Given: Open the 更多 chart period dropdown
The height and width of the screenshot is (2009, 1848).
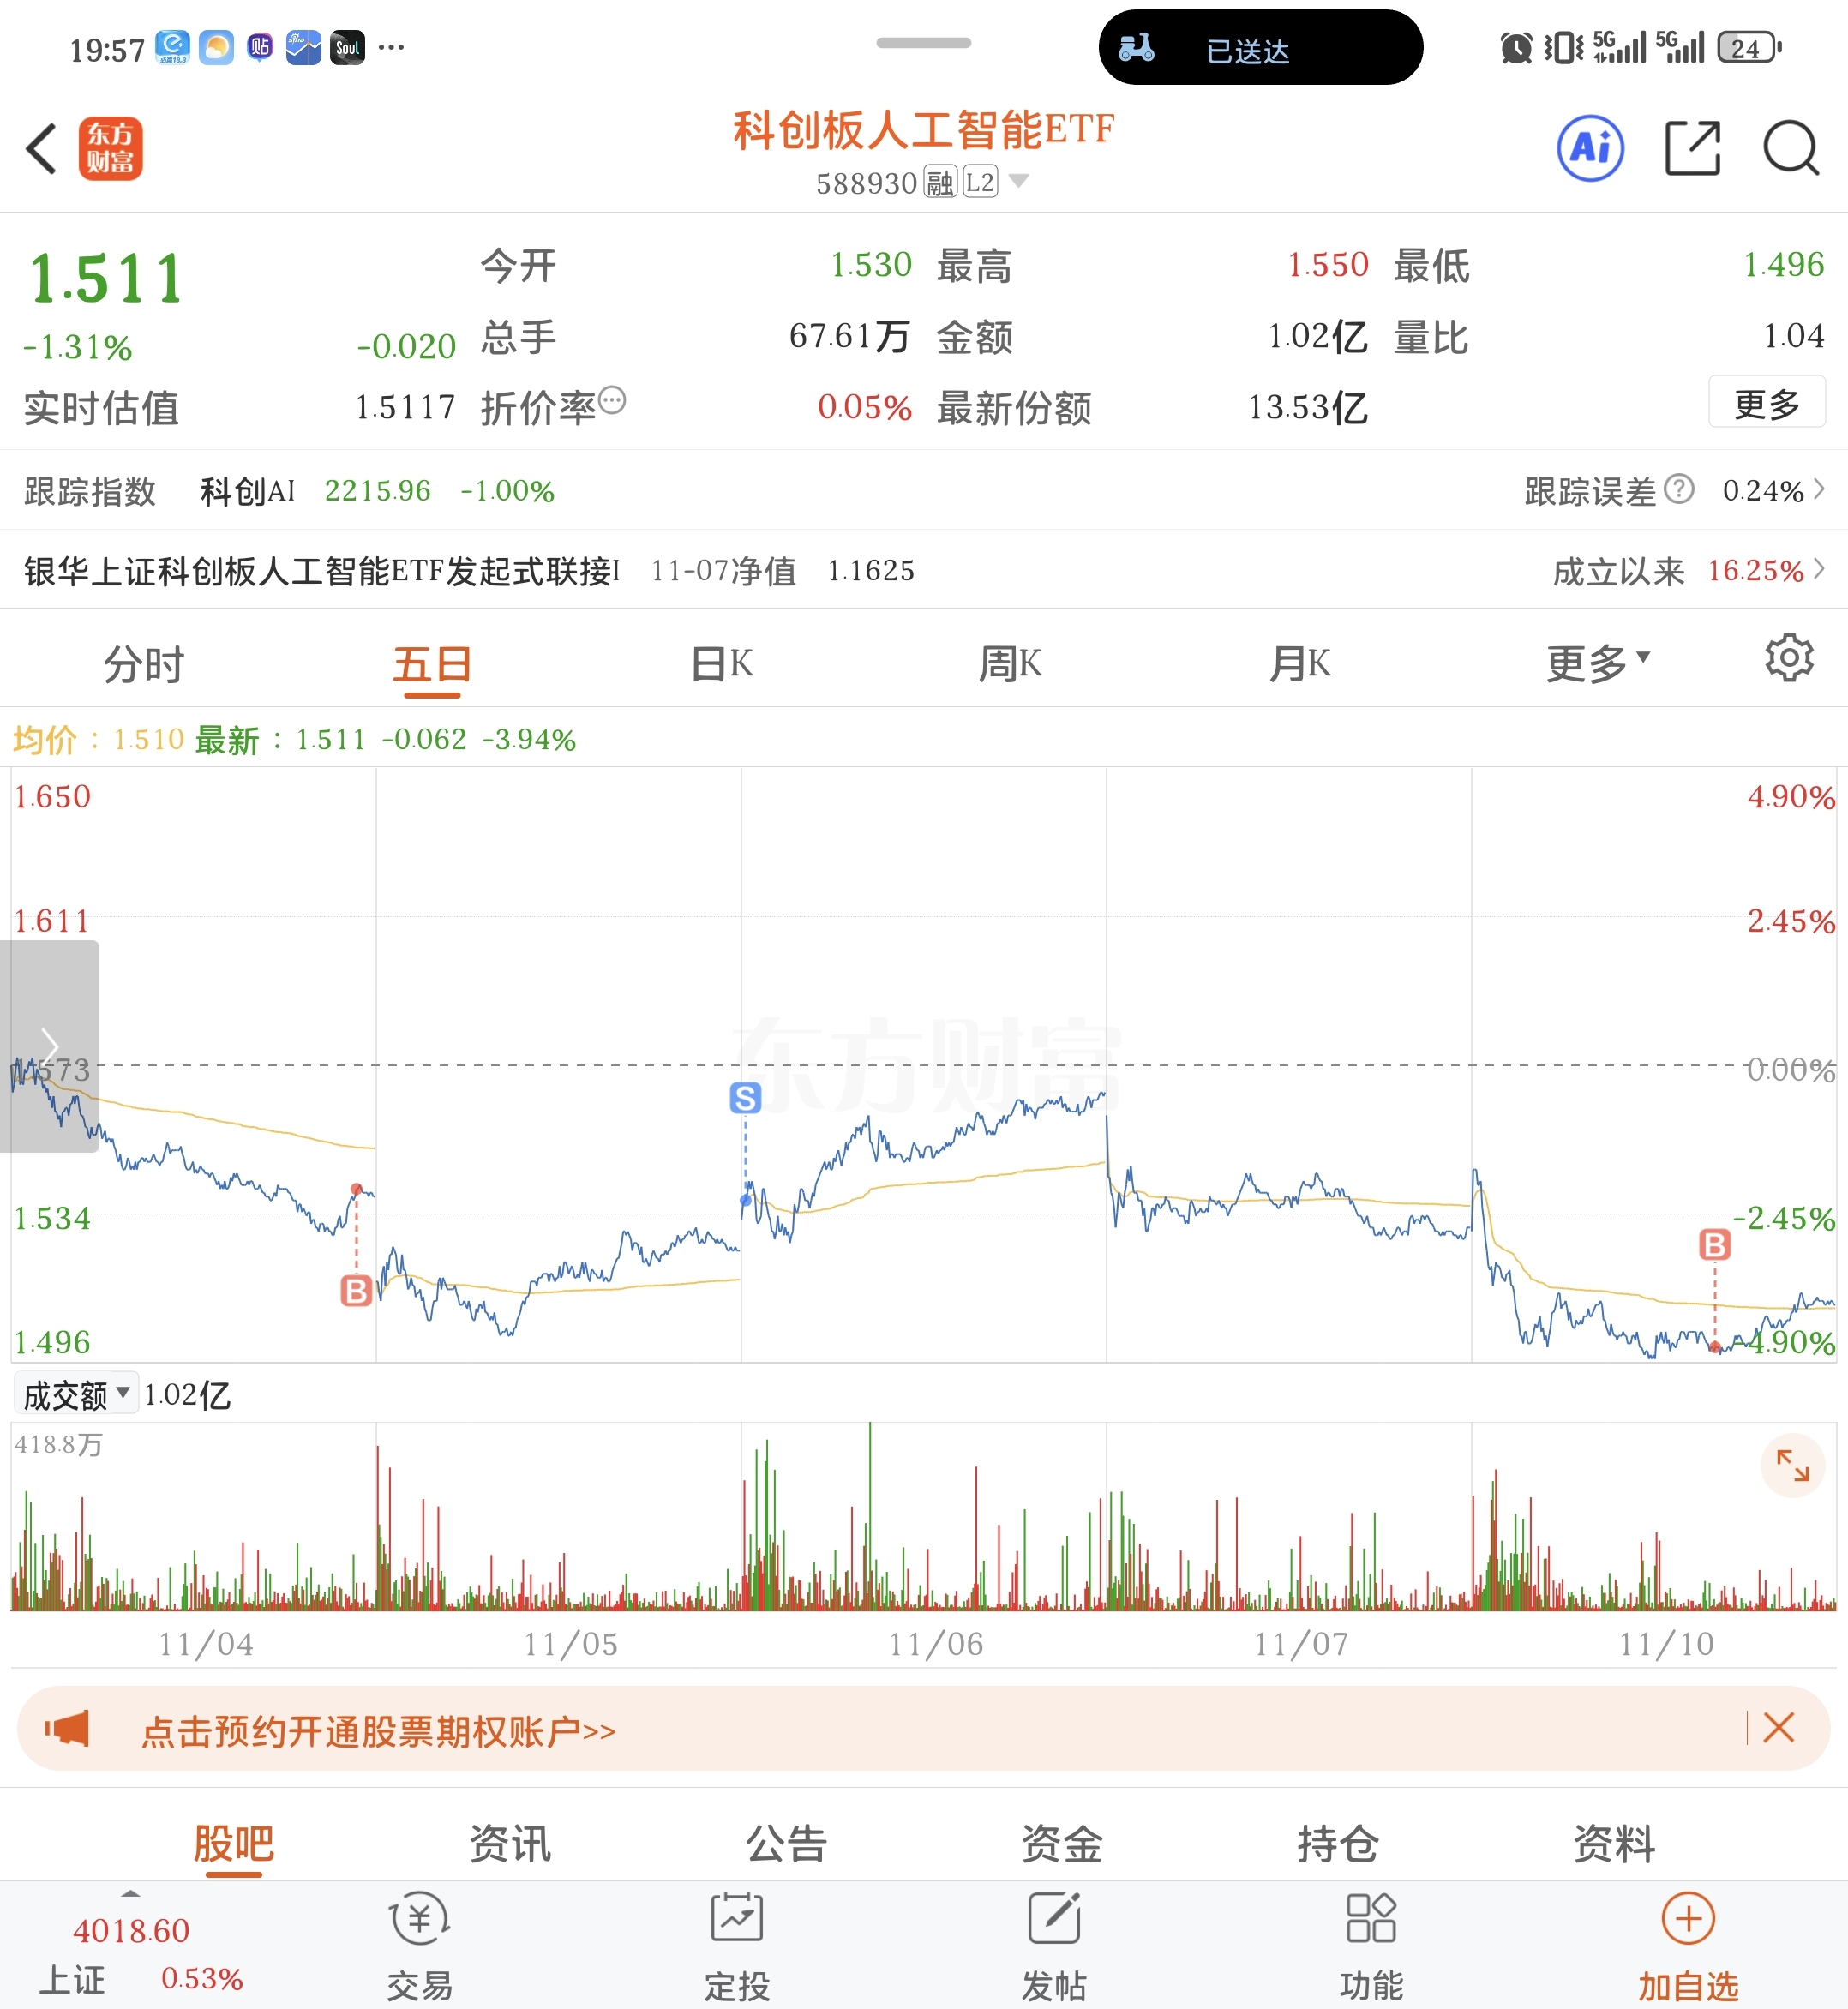Looking at the screenshot, I should 1597,663.
